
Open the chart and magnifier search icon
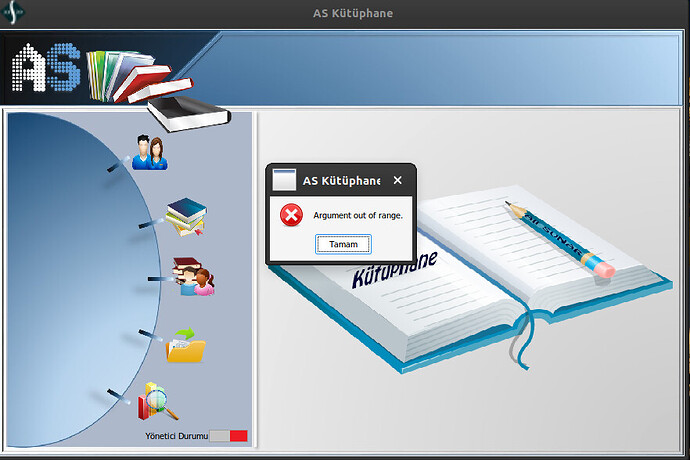coord(158,401)
